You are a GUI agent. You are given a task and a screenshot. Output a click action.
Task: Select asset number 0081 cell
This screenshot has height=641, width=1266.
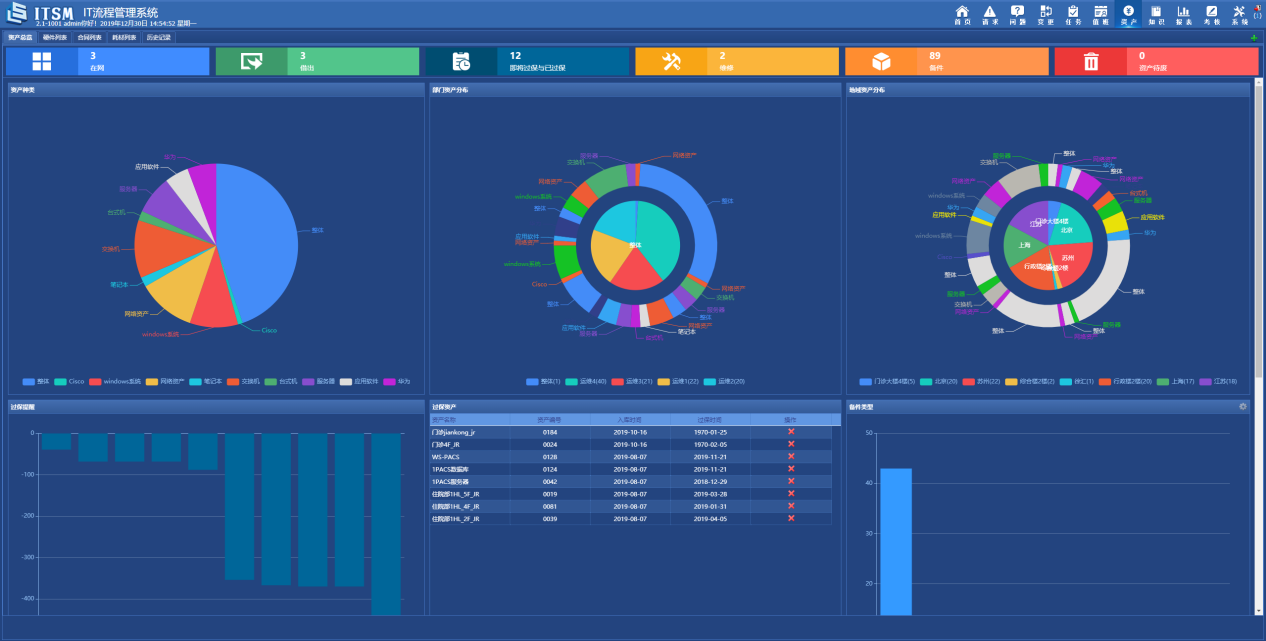550,506
